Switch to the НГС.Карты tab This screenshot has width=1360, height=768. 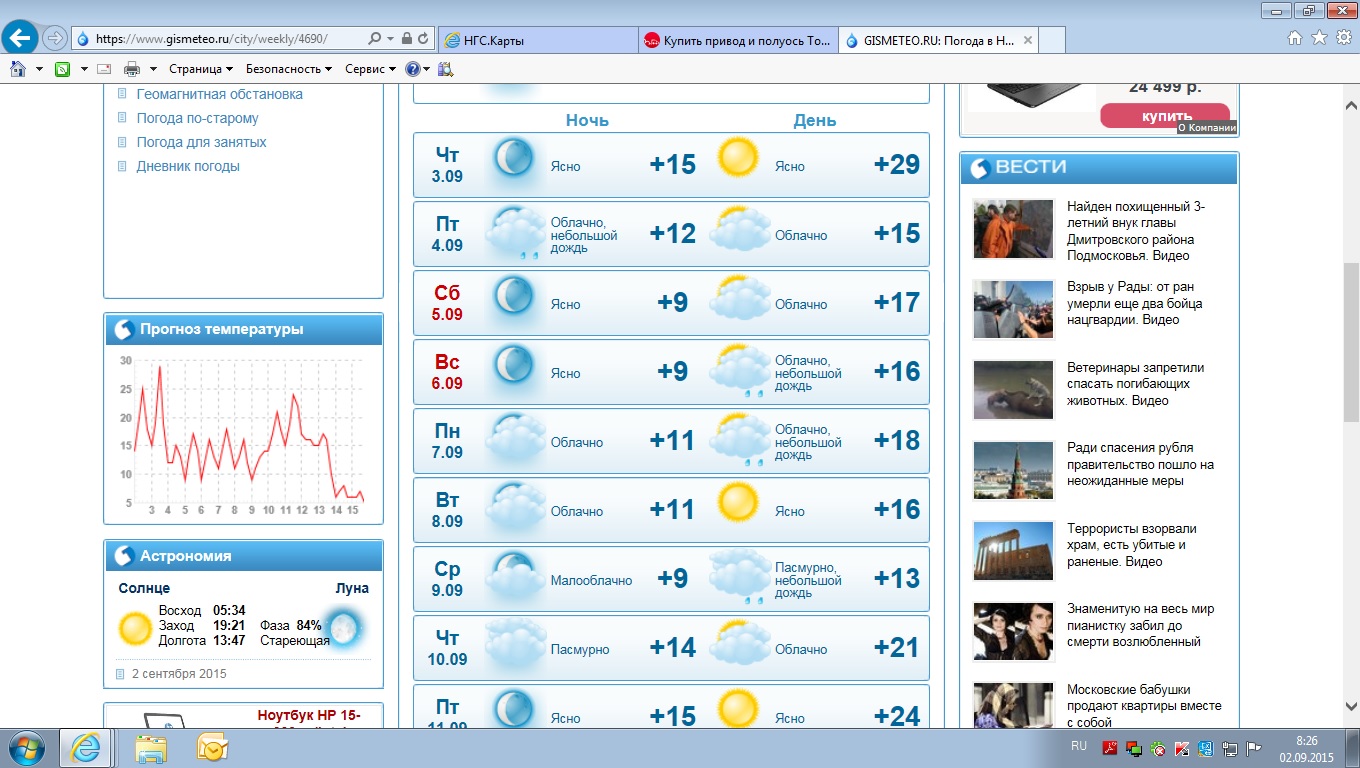point(538,40)
